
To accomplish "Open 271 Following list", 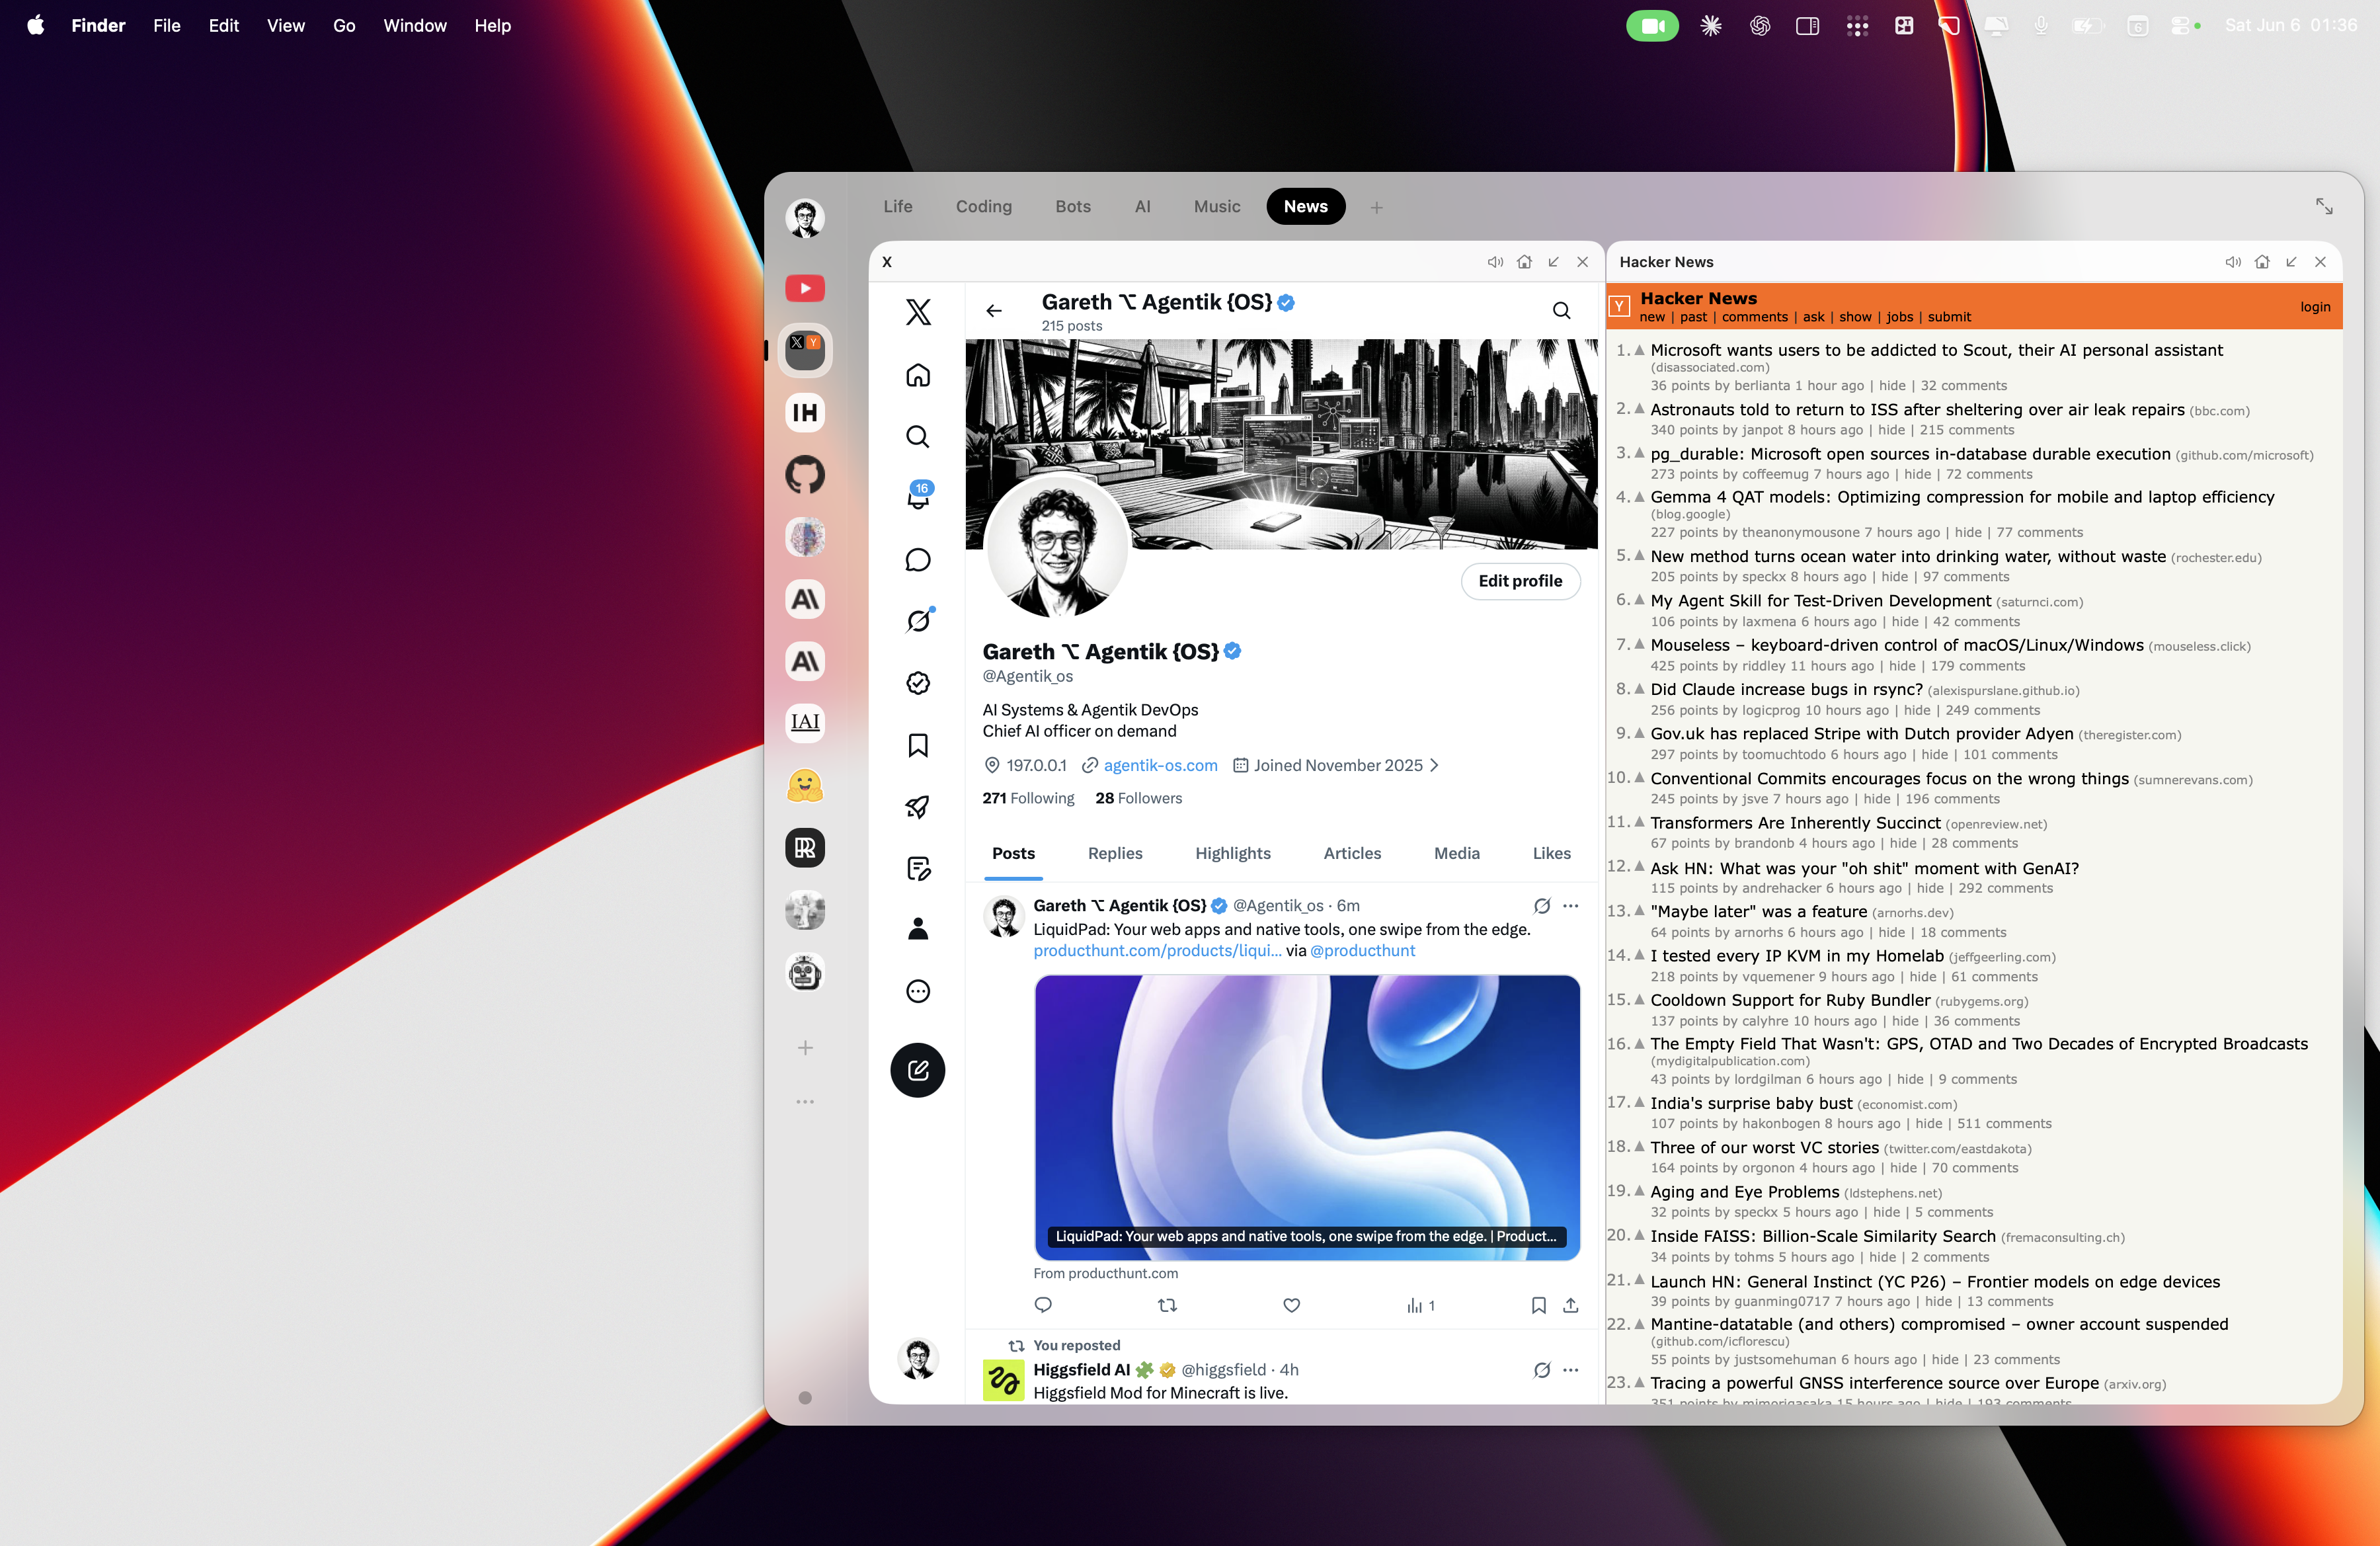I will pos(1028,798).
